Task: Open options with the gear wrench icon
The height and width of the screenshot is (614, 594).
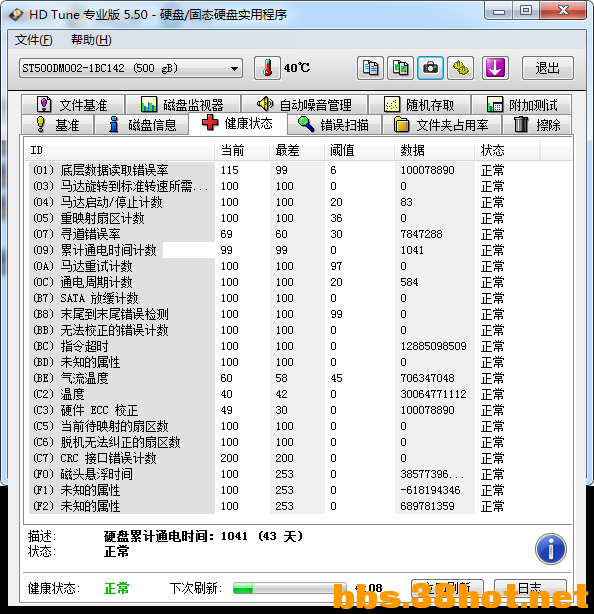Action: click(x=461, y=68)
